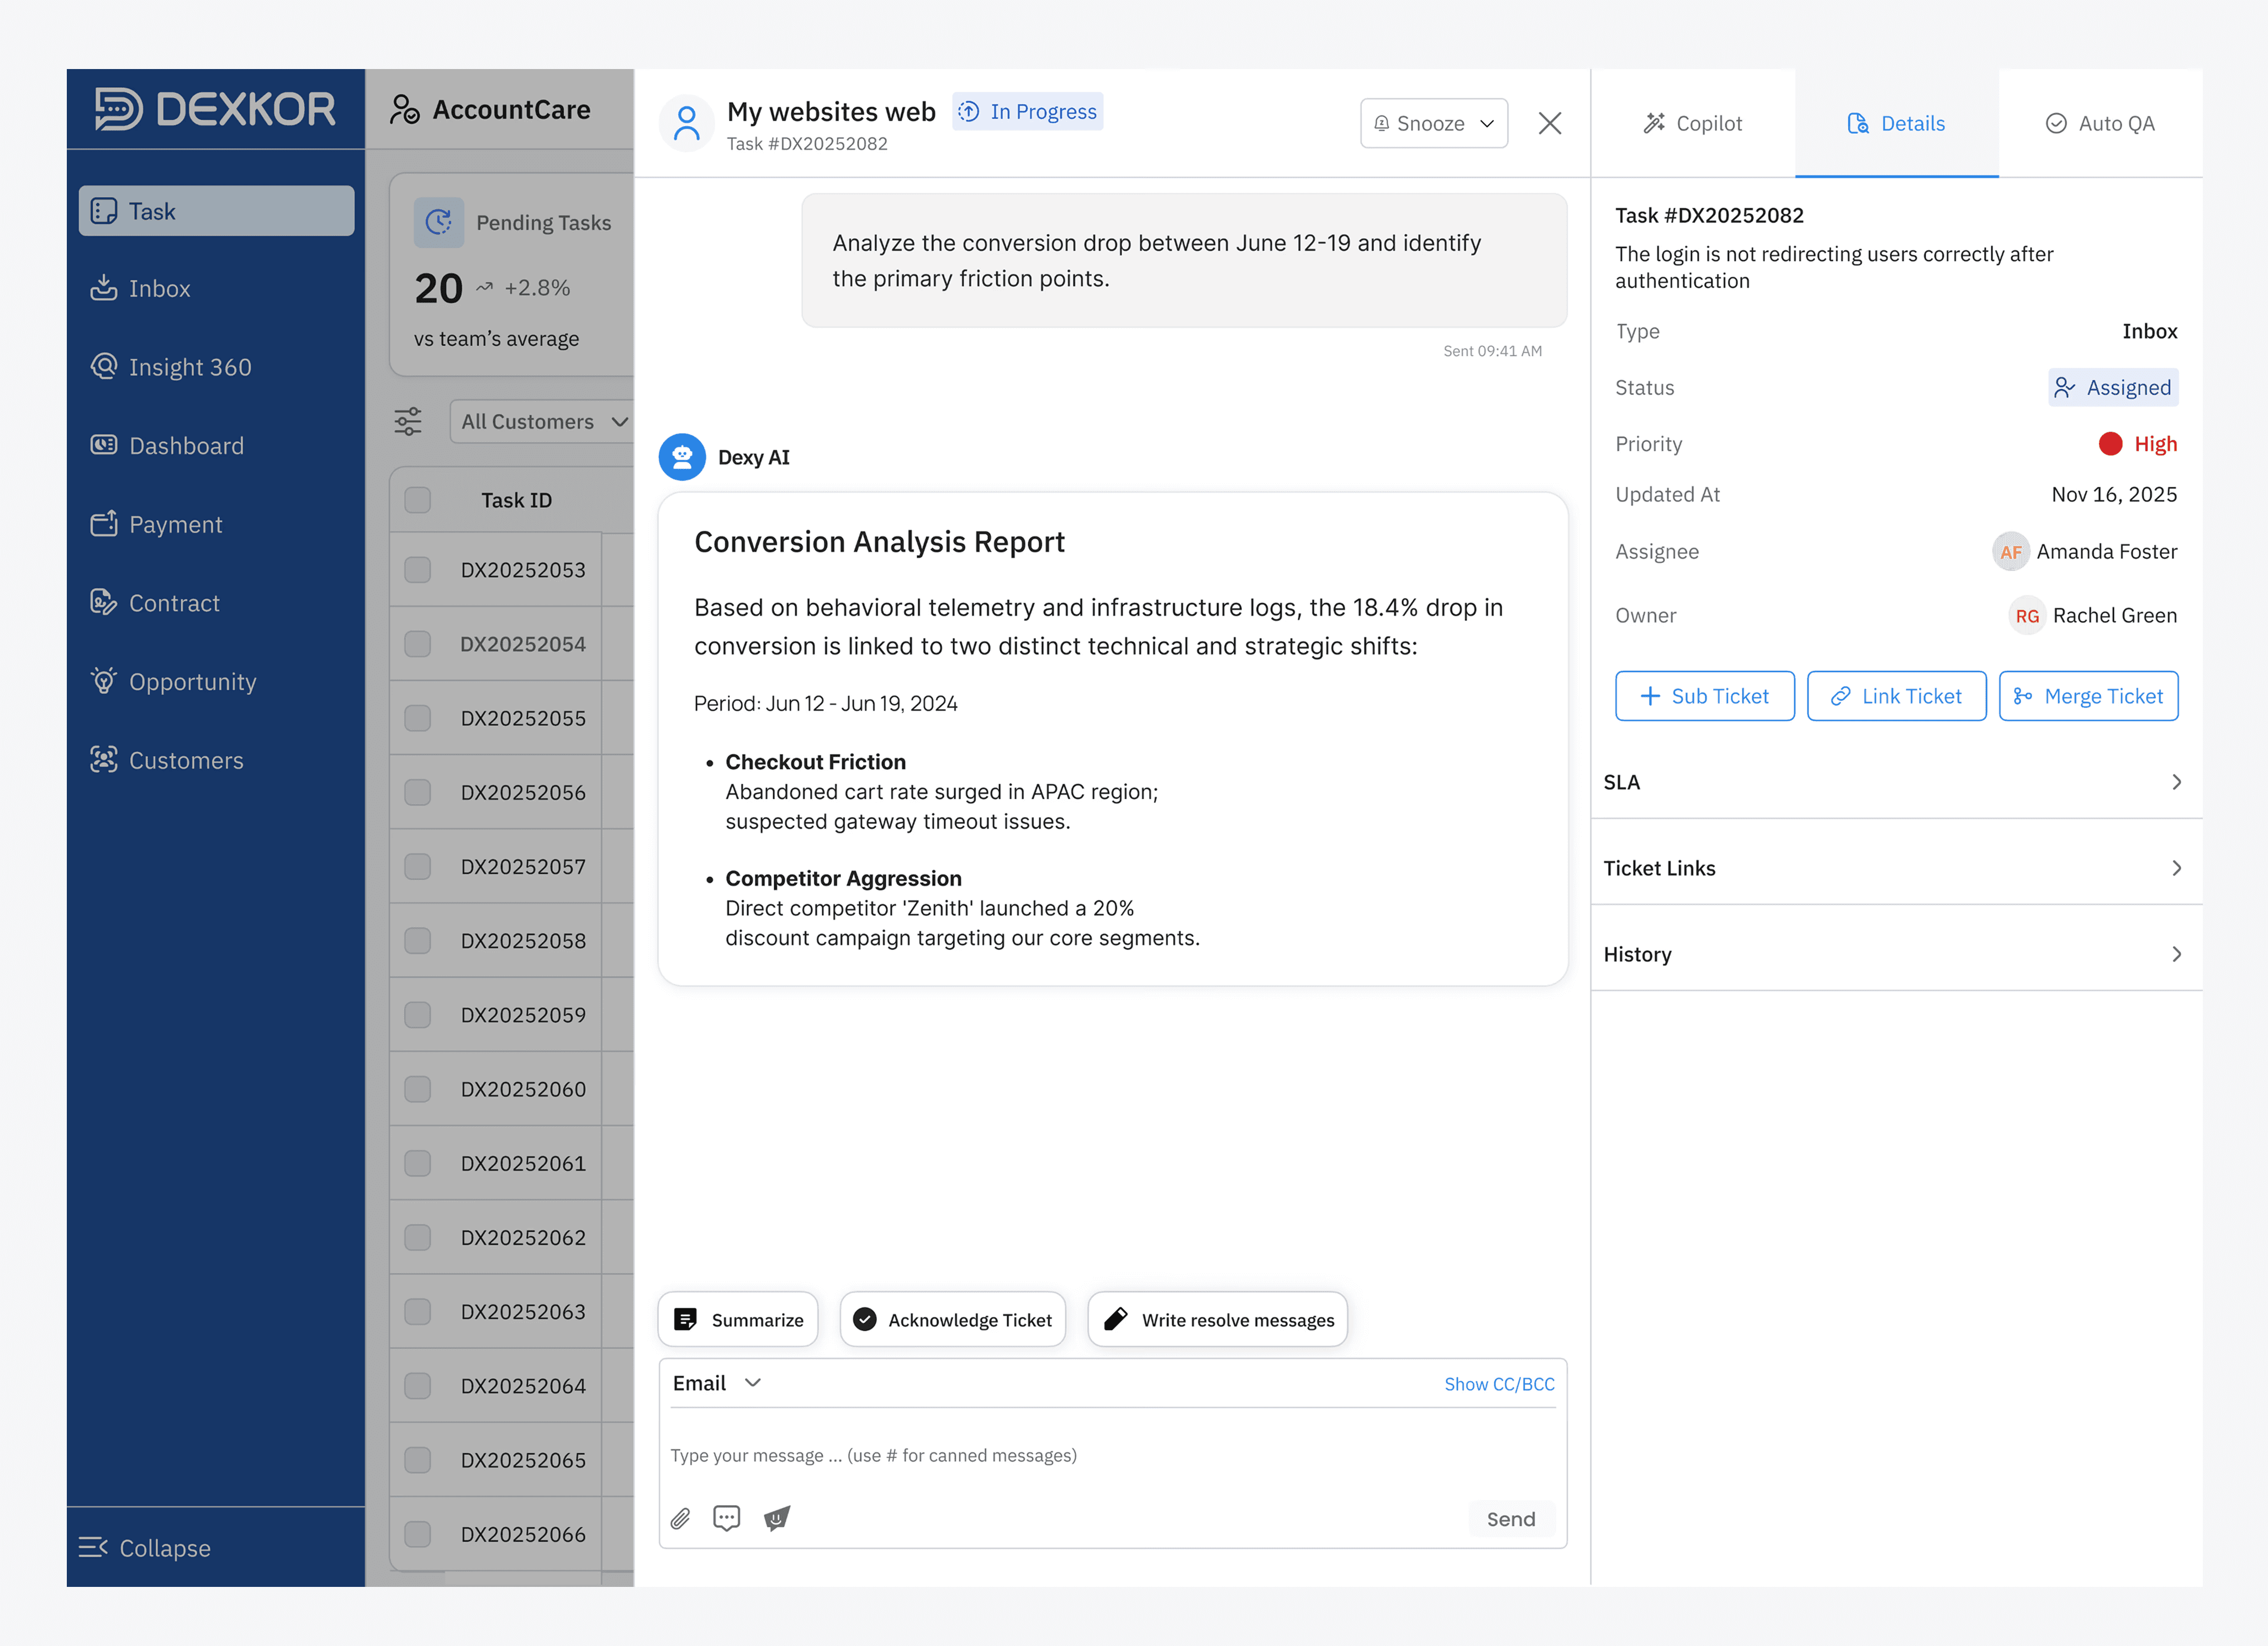Screen dimensions: 2268x1646
Task: Click task ID DX20252062
Action: [523, 1237]
